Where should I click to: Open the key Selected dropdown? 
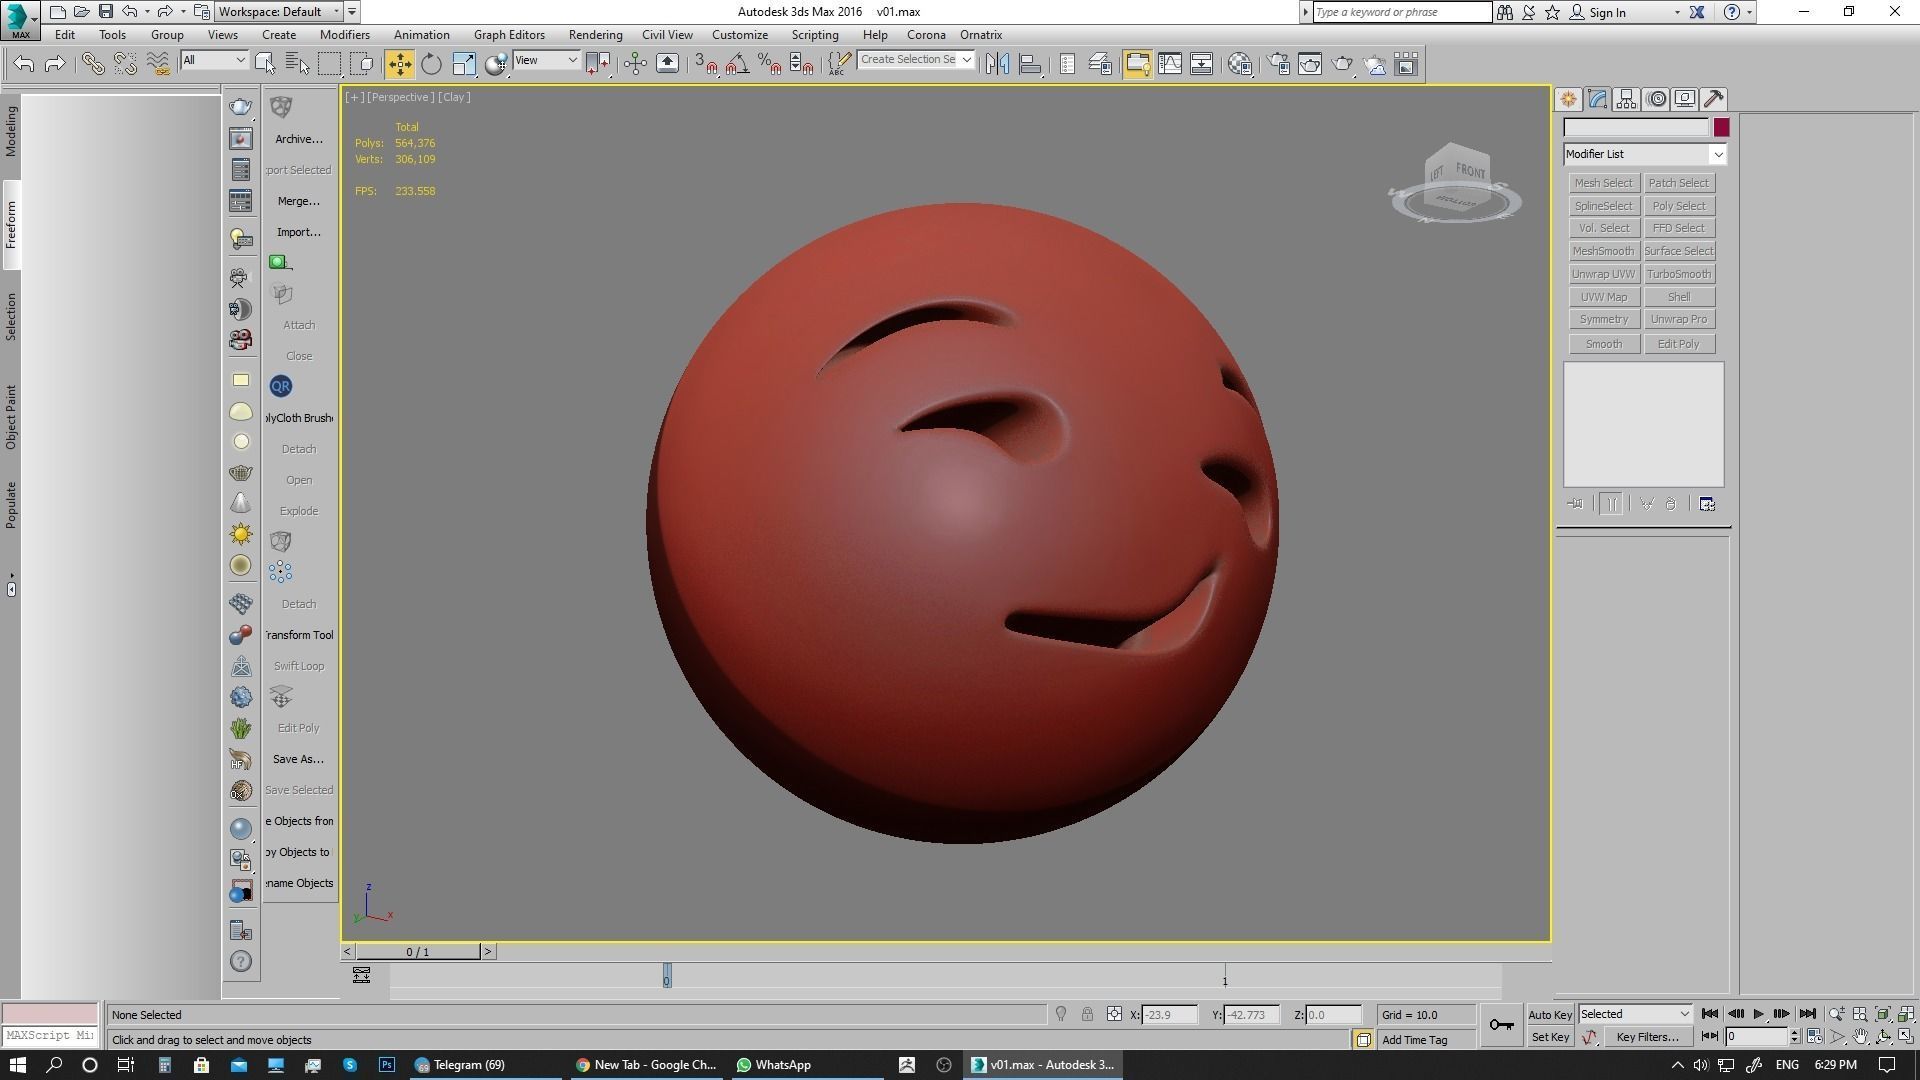(x=1635, y=1014)
